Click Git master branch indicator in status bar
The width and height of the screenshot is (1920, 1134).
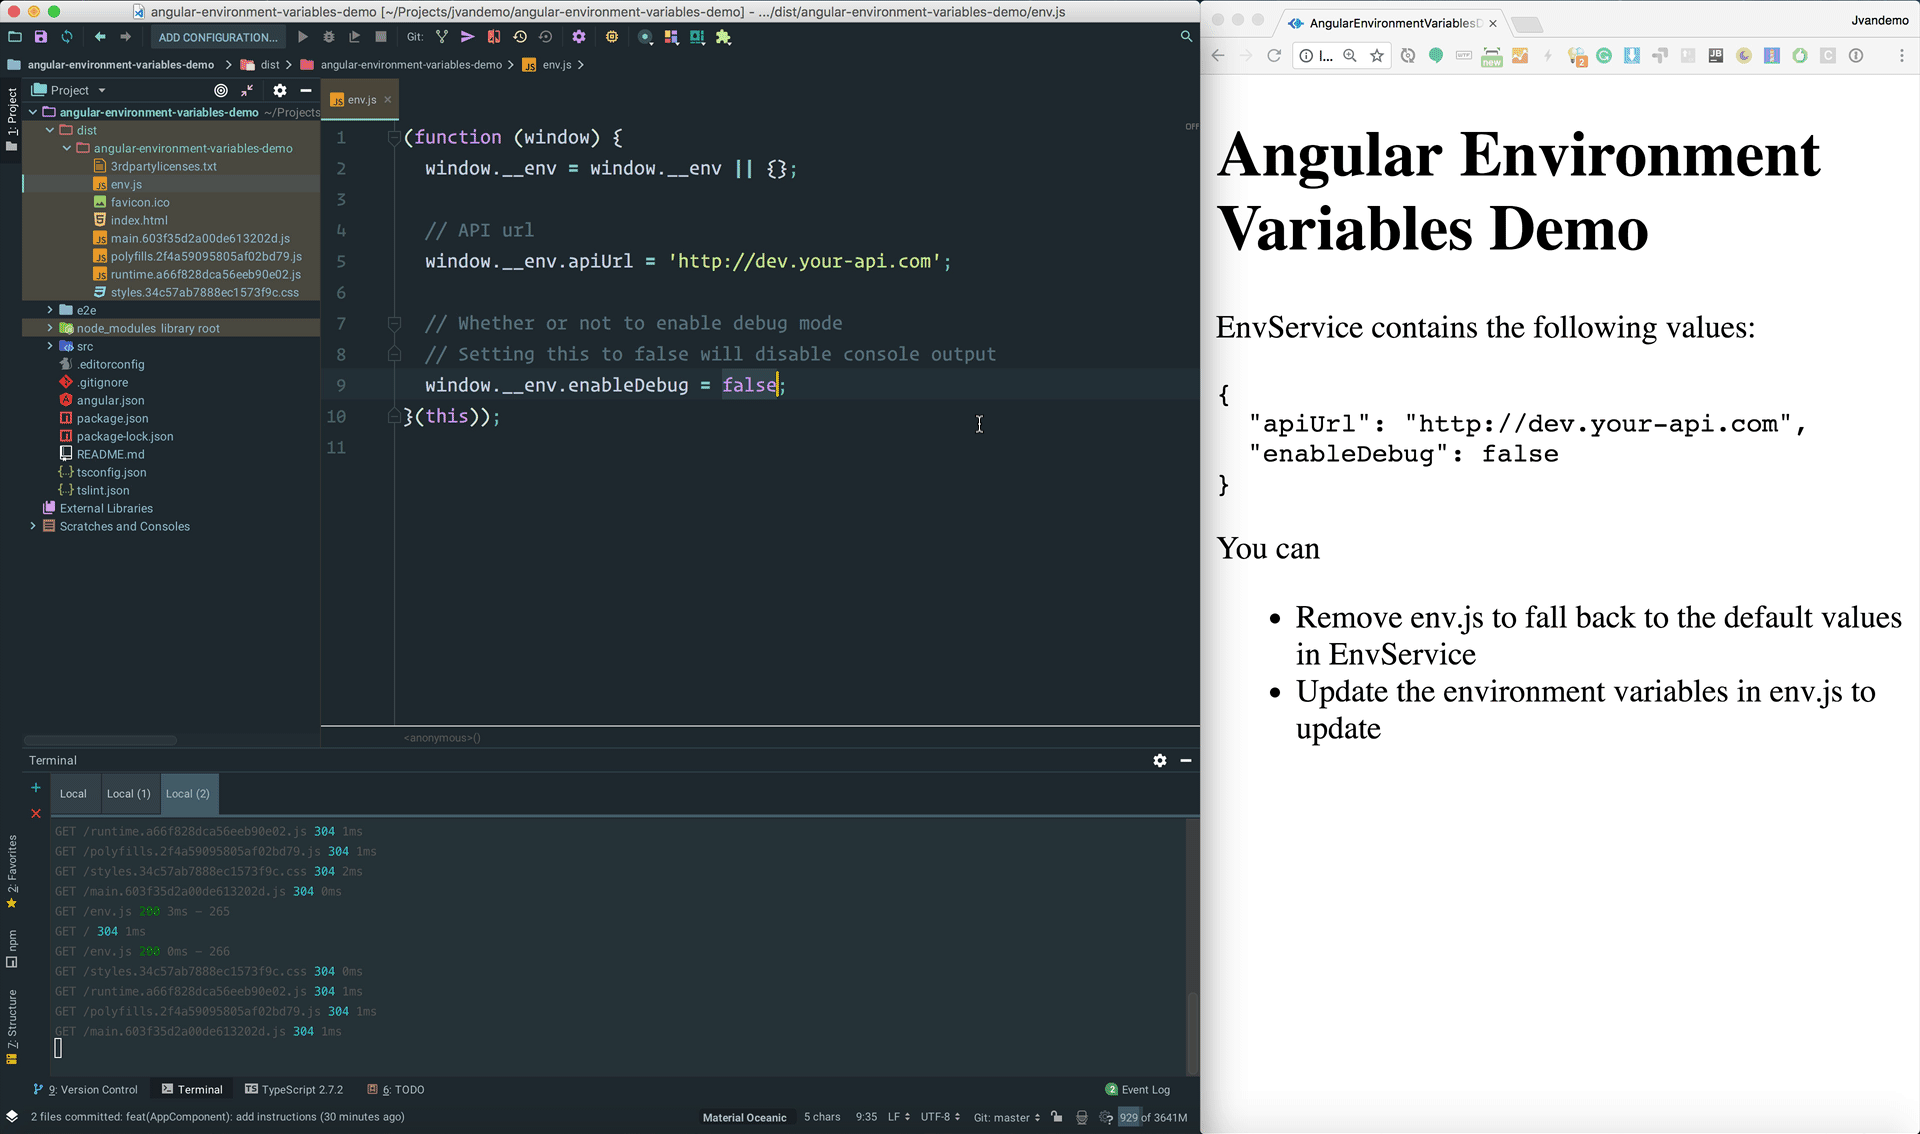tap(1009, 1116)
